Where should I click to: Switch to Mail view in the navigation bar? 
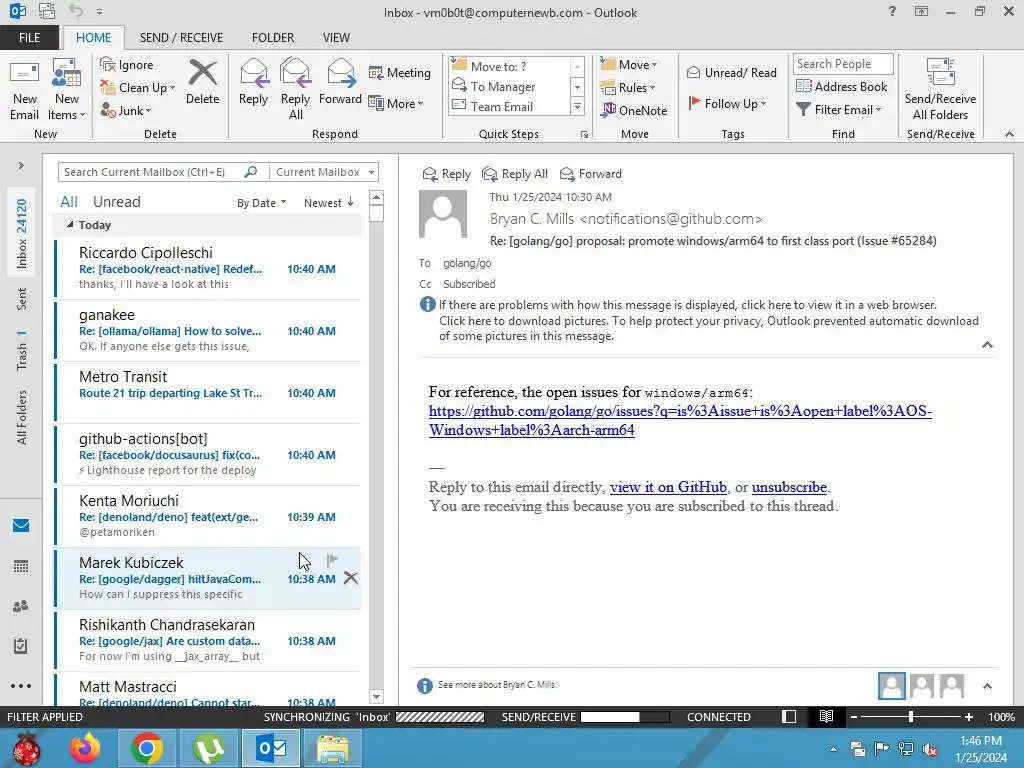21,526
